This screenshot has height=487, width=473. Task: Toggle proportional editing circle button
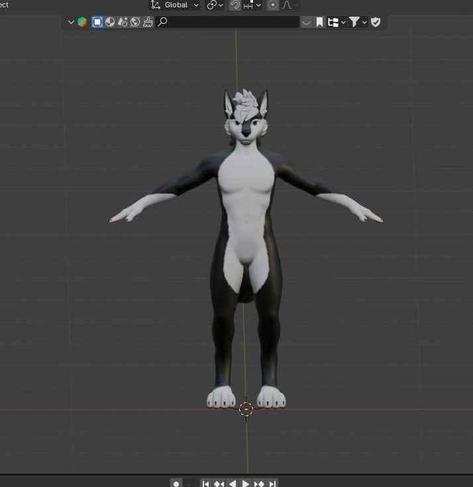(273, 5)
